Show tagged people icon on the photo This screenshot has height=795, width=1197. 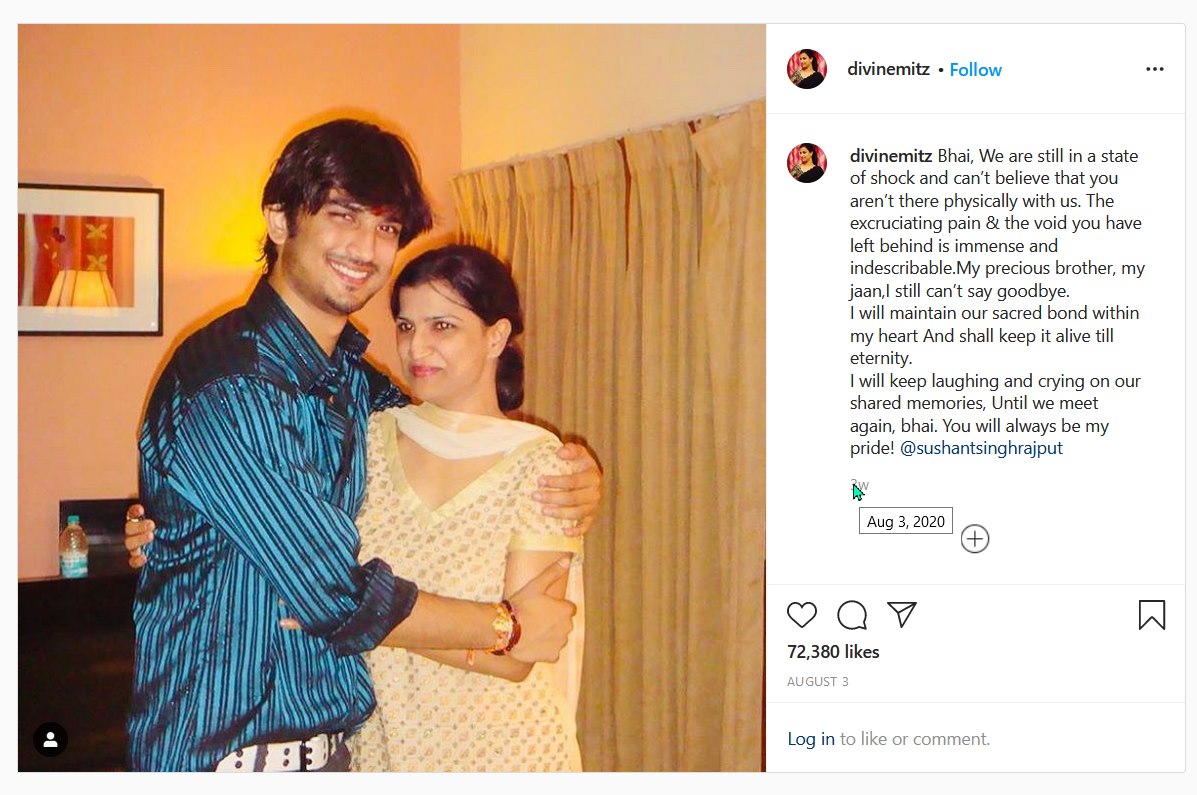click(x=50, y=739)
